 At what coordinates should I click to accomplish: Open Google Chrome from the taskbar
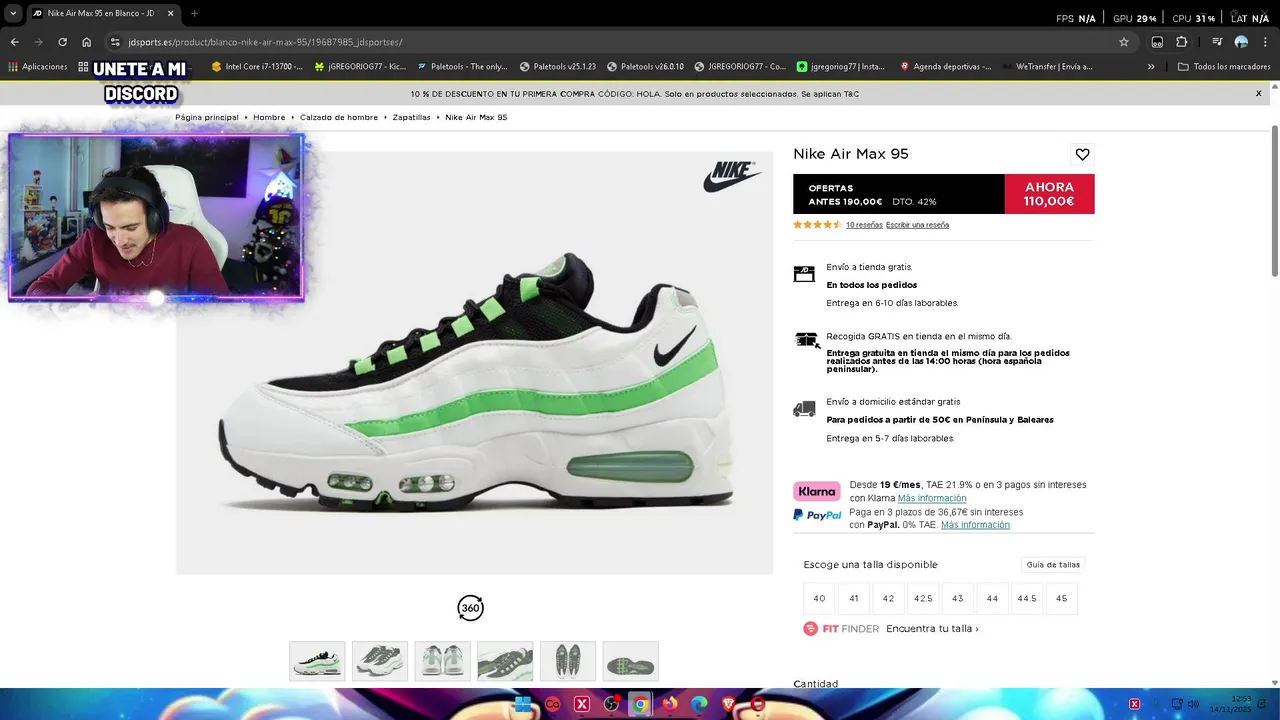coord(641,704)
